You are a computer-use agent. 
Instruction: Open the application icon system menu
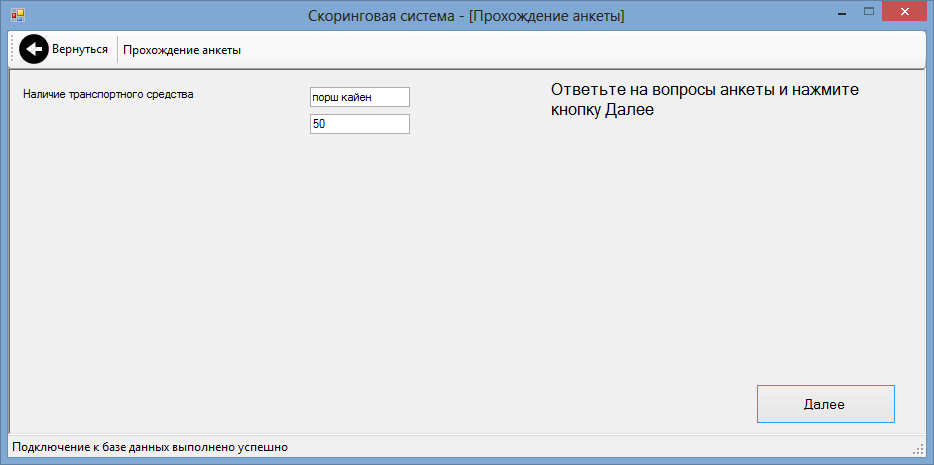tap(18, 15)
